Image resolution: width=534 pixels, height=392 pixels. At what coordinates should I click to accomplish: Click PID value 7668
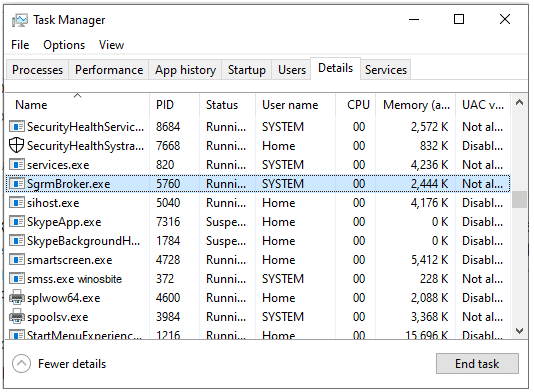(x=168, y=146)
